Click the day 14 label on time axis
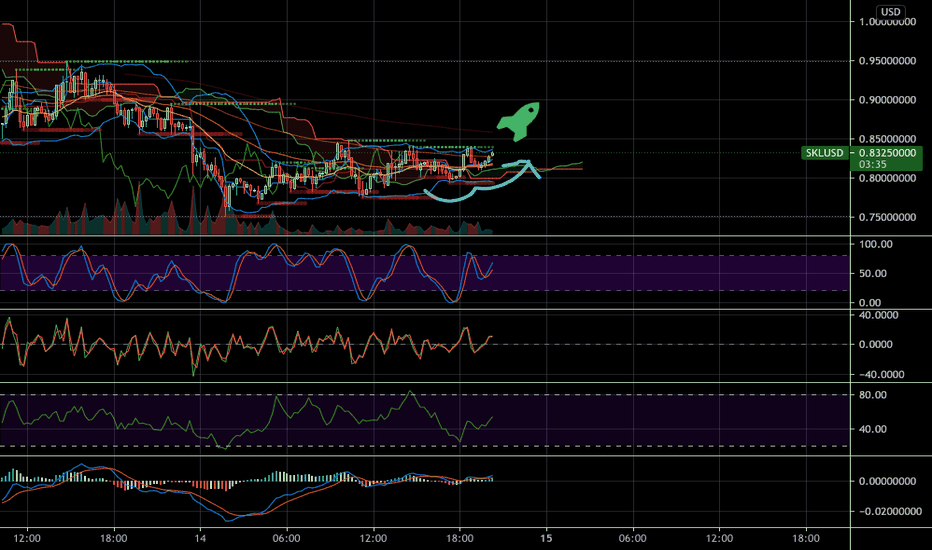 pos(200,538)
